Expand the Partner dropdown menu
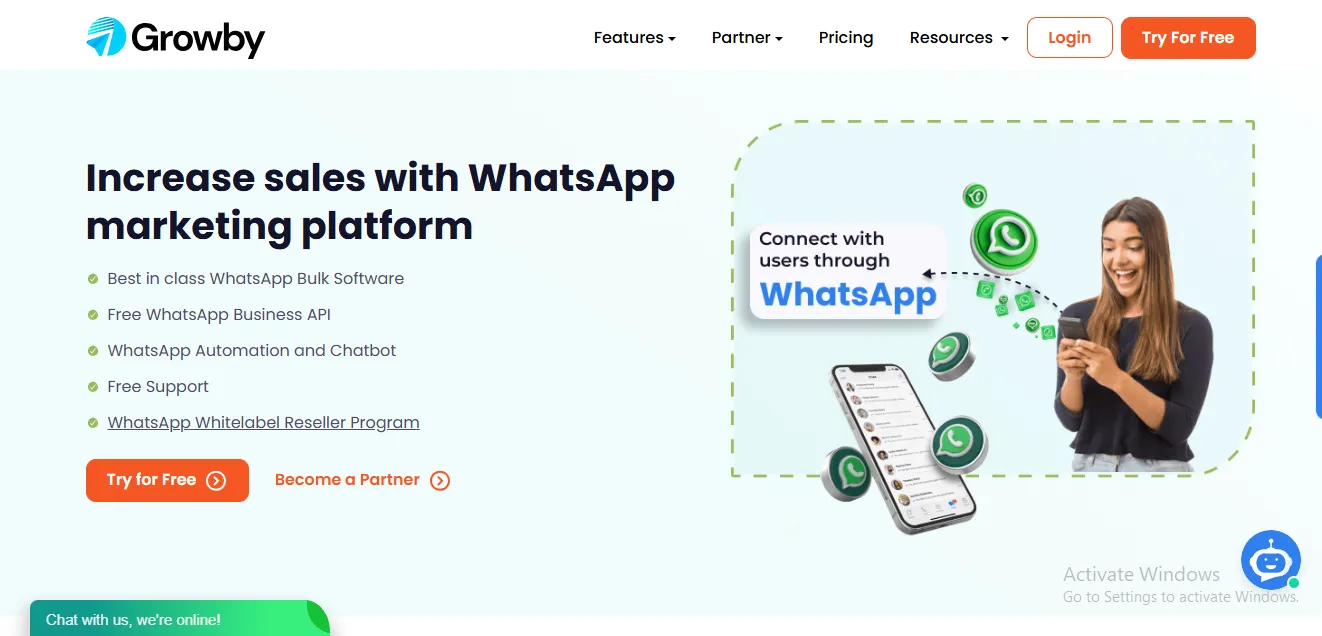This screenshot has height=636, width=1322. pyautogui.click(x=747, y=38)
